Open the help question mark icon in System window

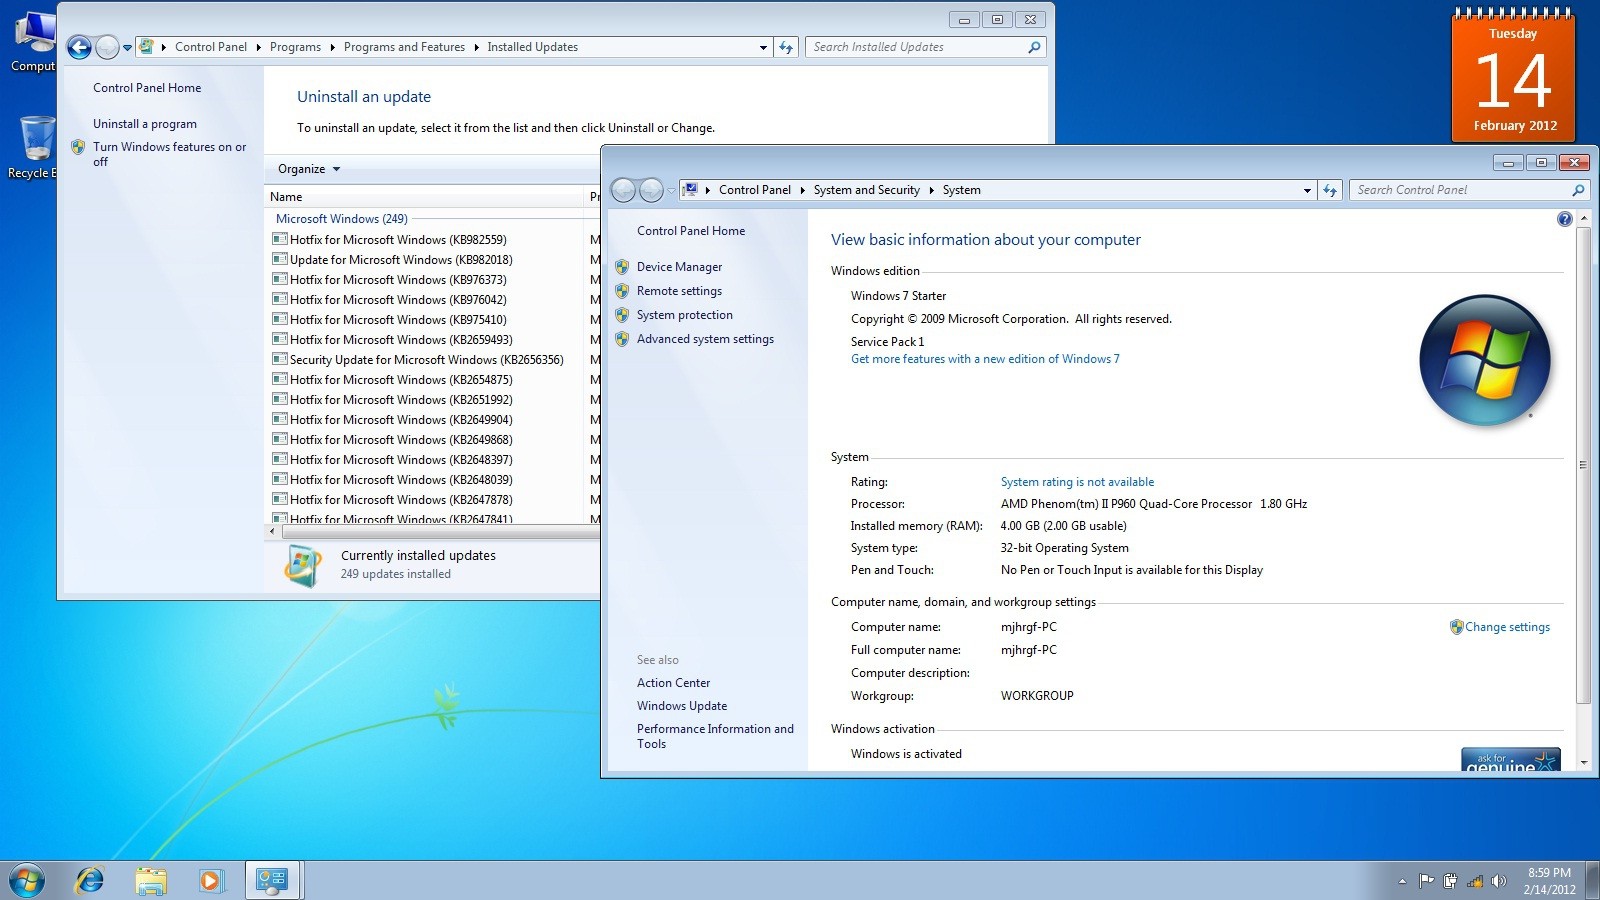pos(1565,219)
